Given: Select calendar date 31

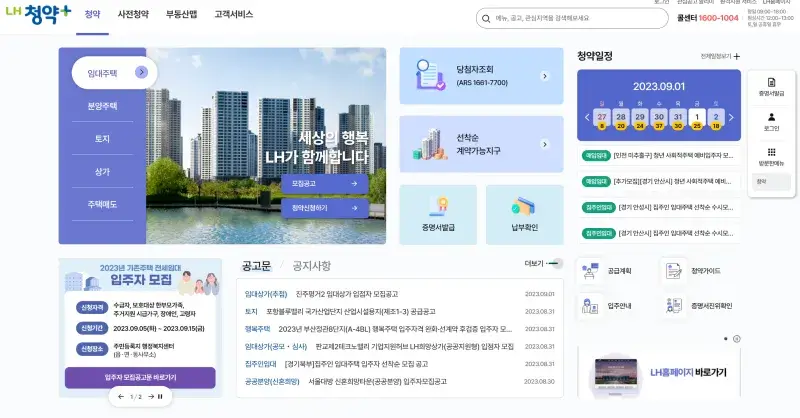Looking at the screenshot, I should tap(678, 118).
